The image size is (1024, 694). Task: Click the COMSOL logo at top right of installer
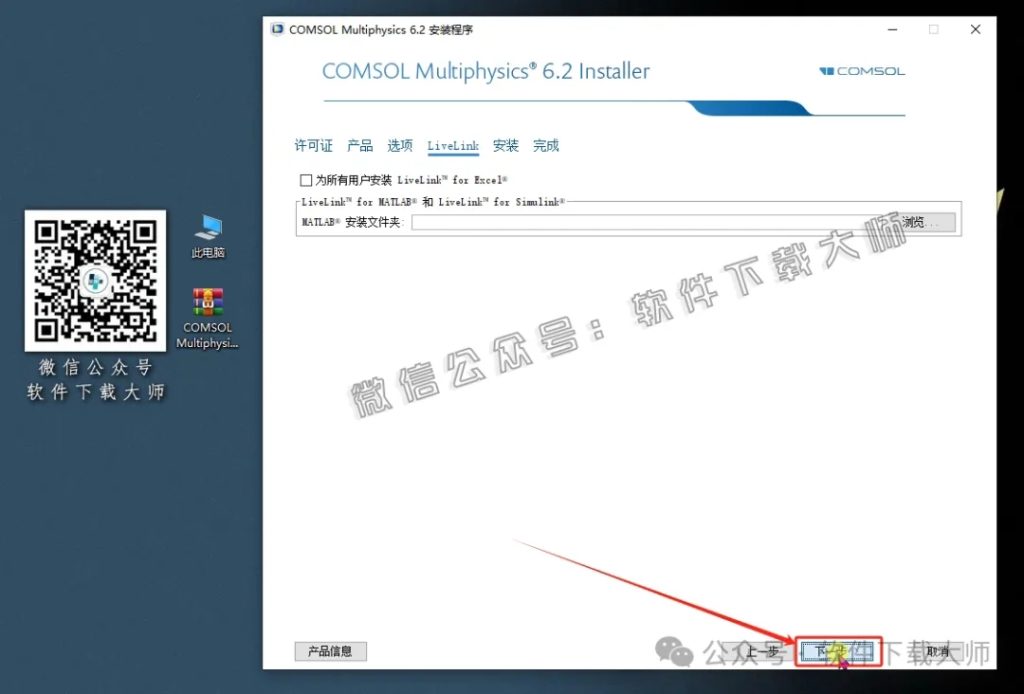pos(861,71)
